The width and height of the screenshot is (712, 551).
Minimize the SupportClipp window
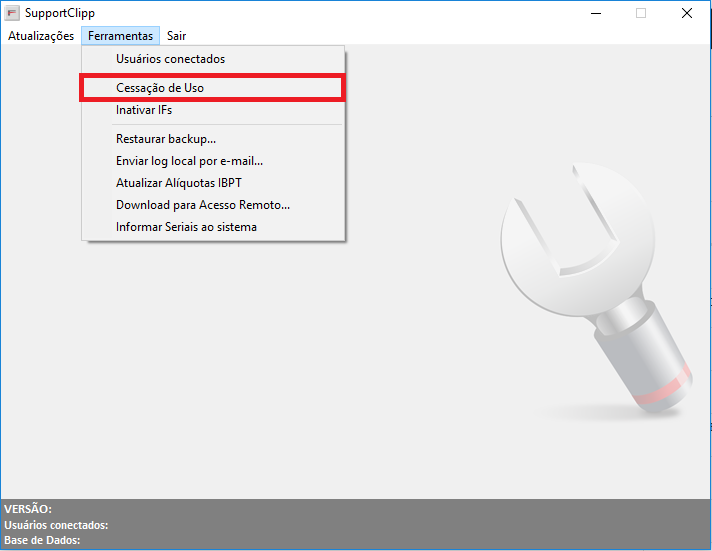[596, 14]
